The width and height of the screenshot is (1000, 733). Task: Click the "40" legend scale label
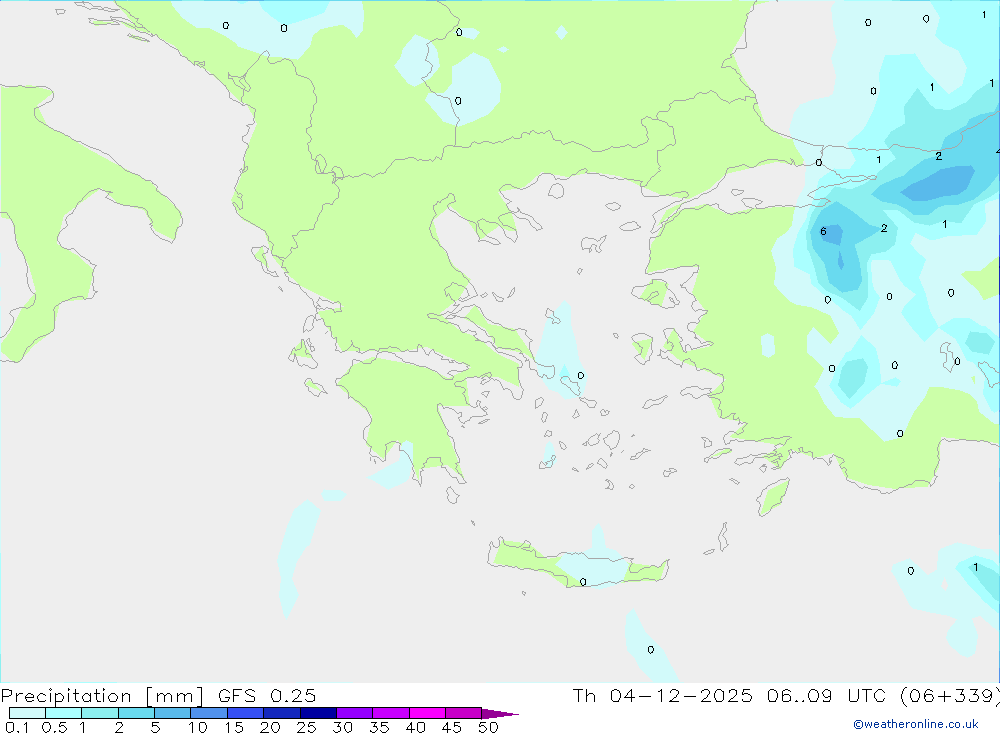(x=416, y=727)
